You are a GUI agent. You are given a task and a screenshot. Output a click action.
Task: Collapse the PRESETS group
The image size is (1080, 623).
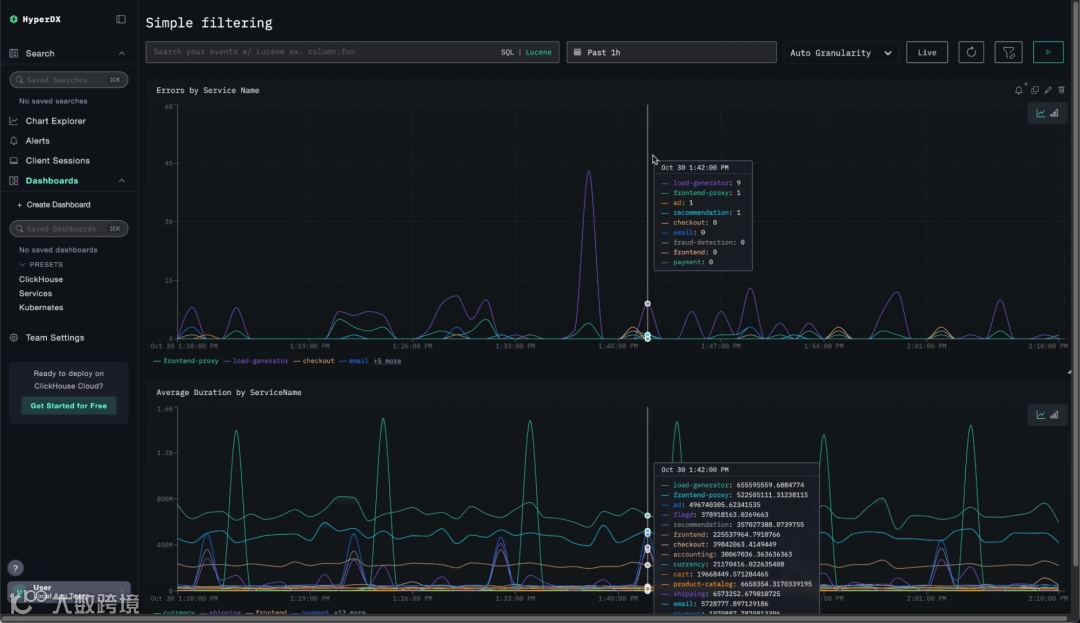(41, 264)
